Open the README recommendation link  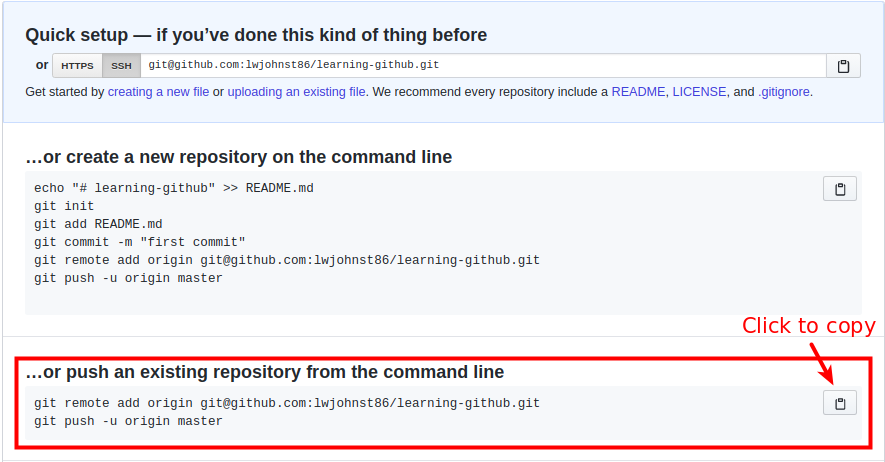click(x=638, y=92)
